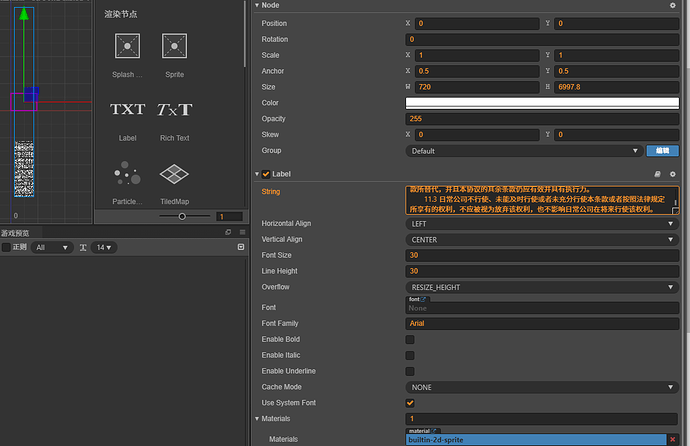Click the Scale Y field
The image size is (690, 446).
616,55
